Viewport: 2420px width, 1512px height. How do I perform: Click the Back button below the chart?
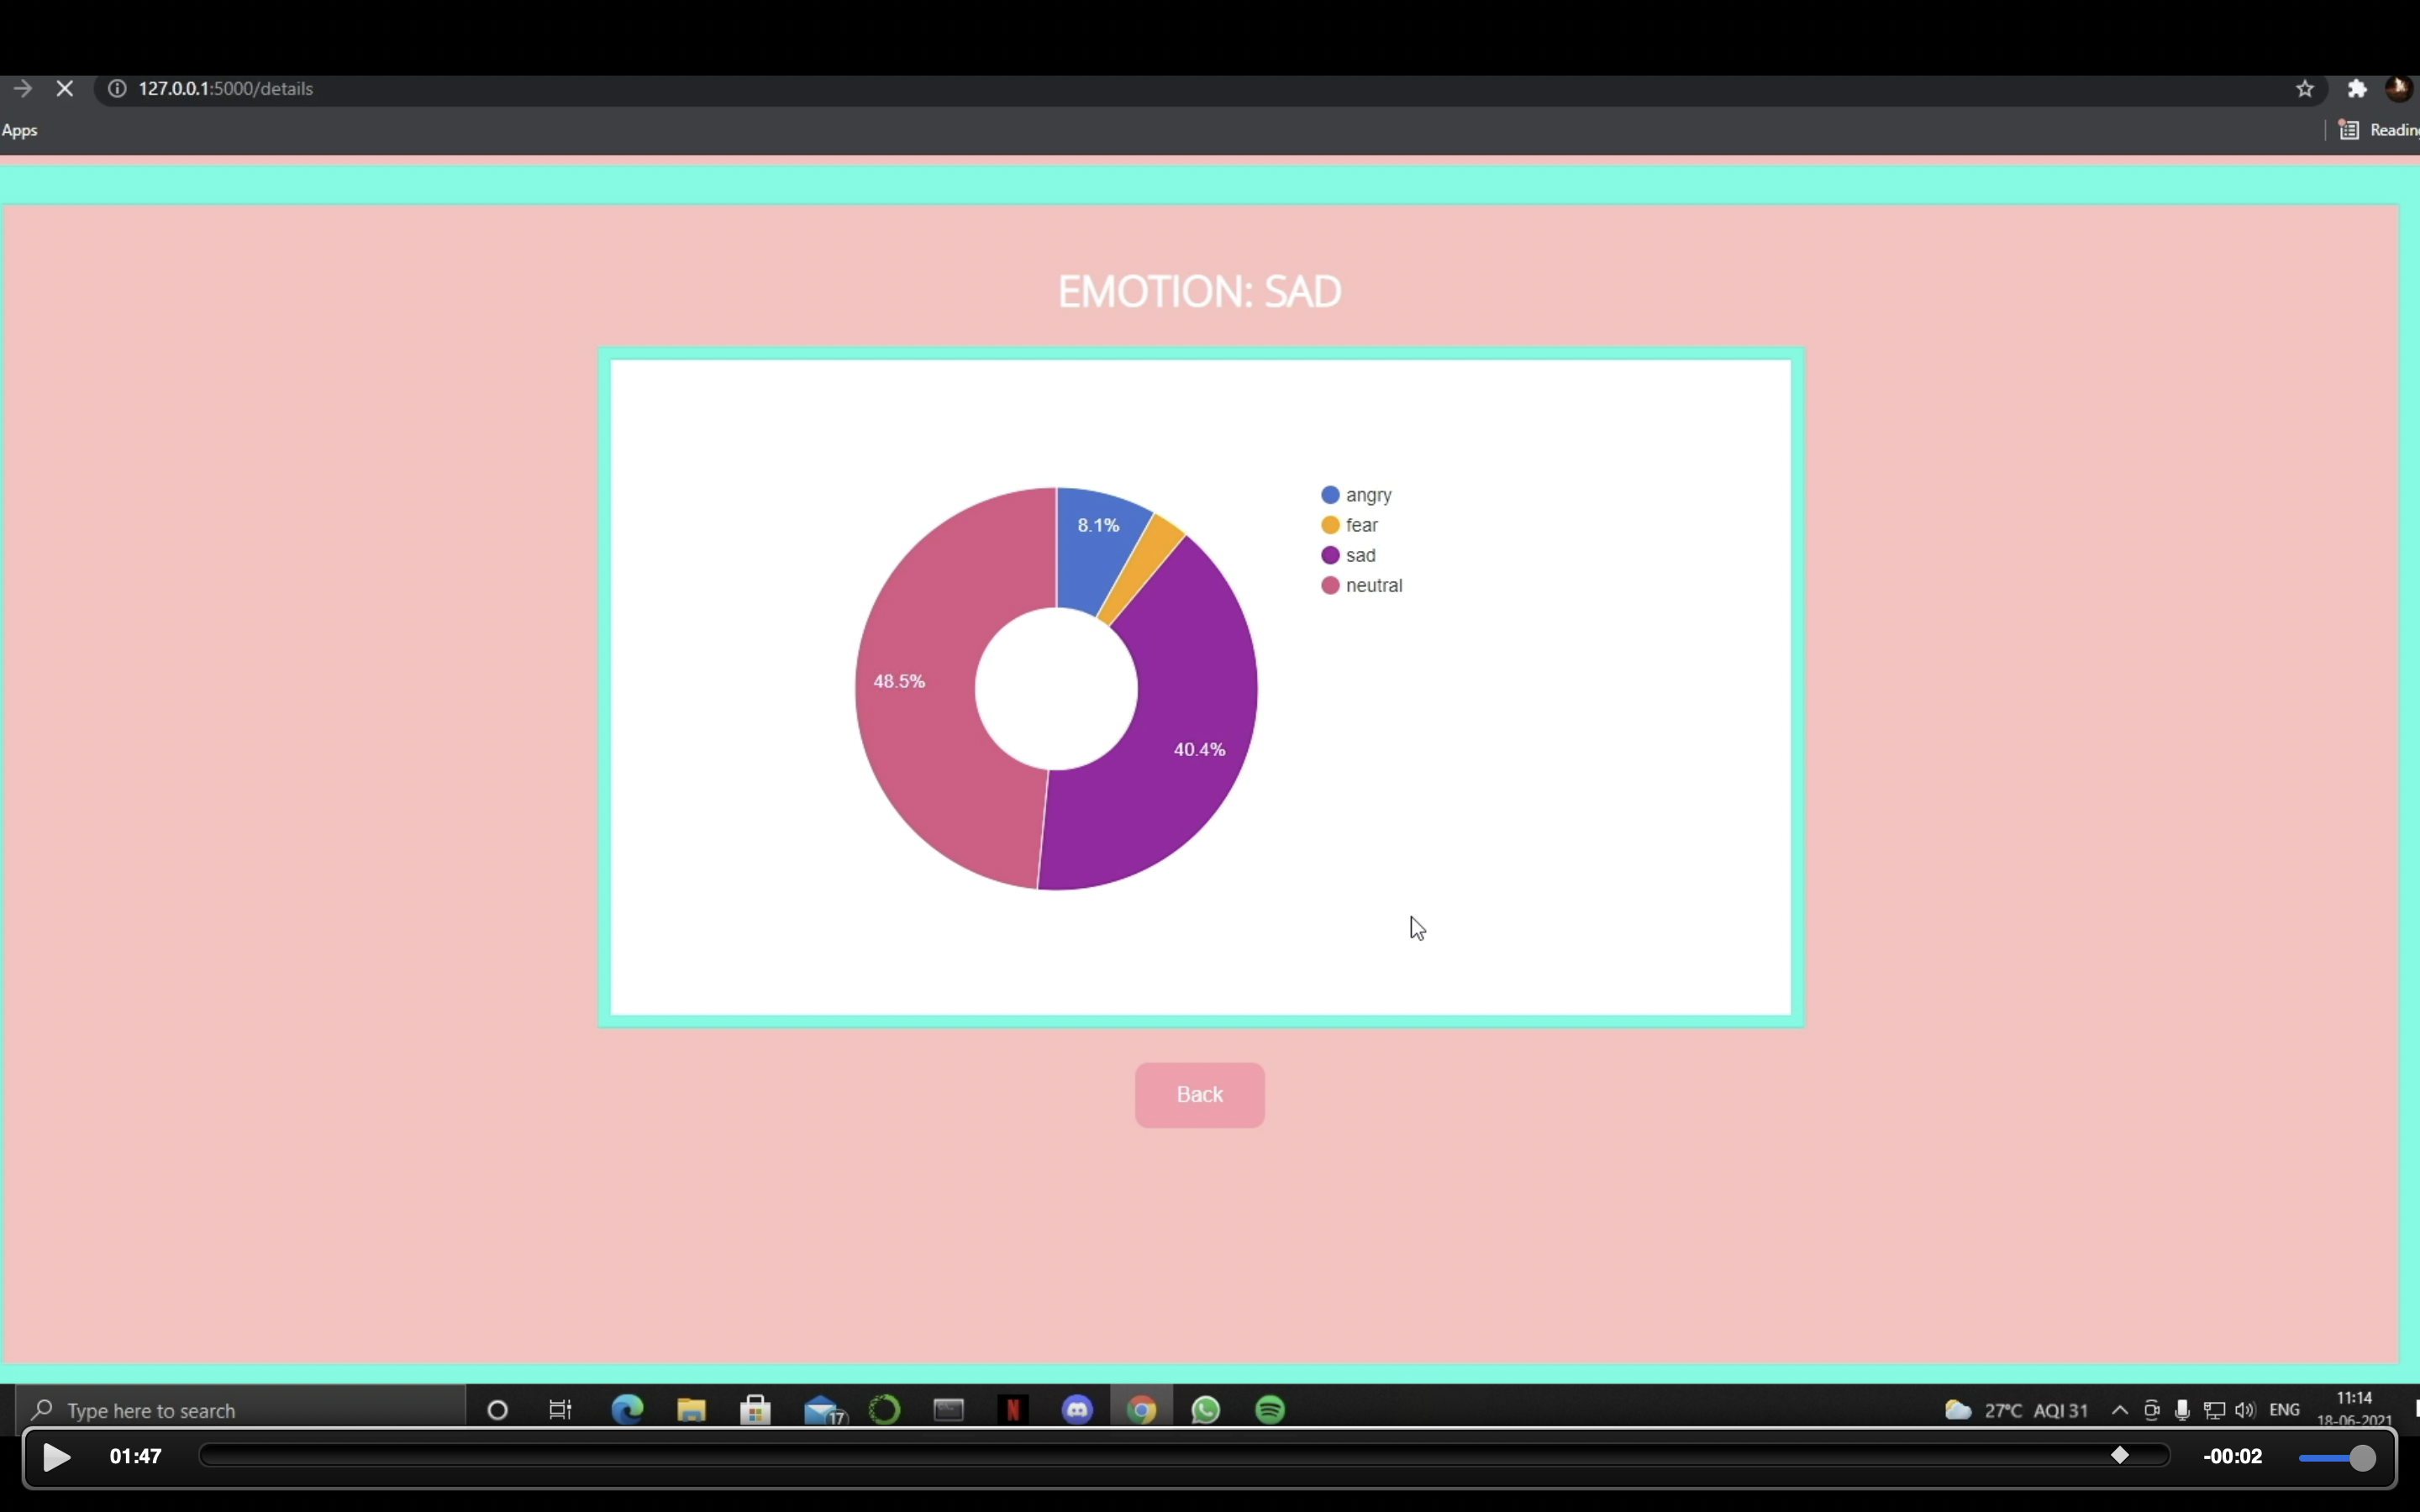point(1198,1095)
